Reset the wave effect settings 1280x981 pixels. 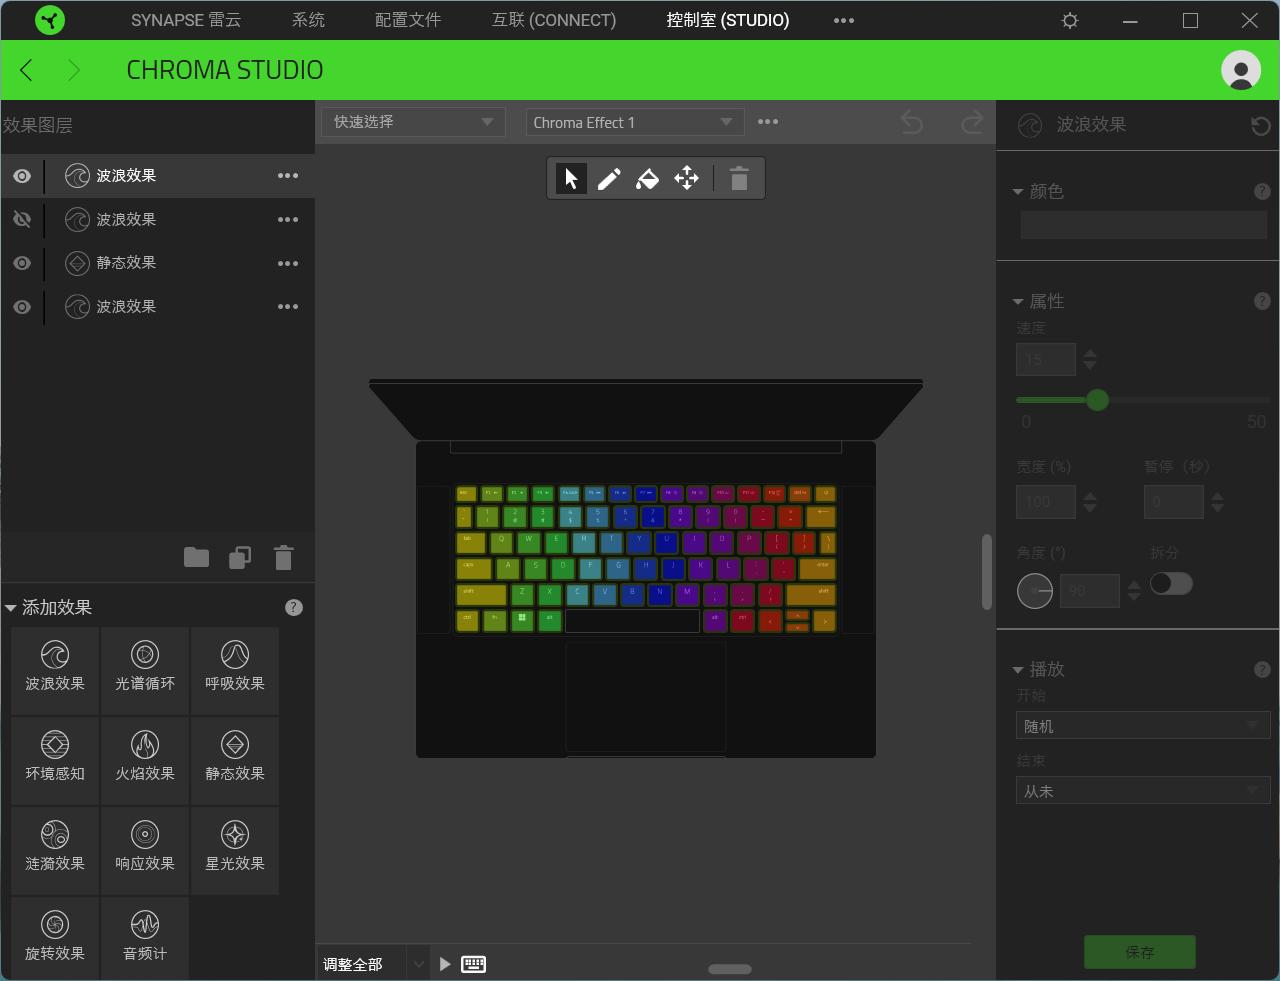(1261, 125)
